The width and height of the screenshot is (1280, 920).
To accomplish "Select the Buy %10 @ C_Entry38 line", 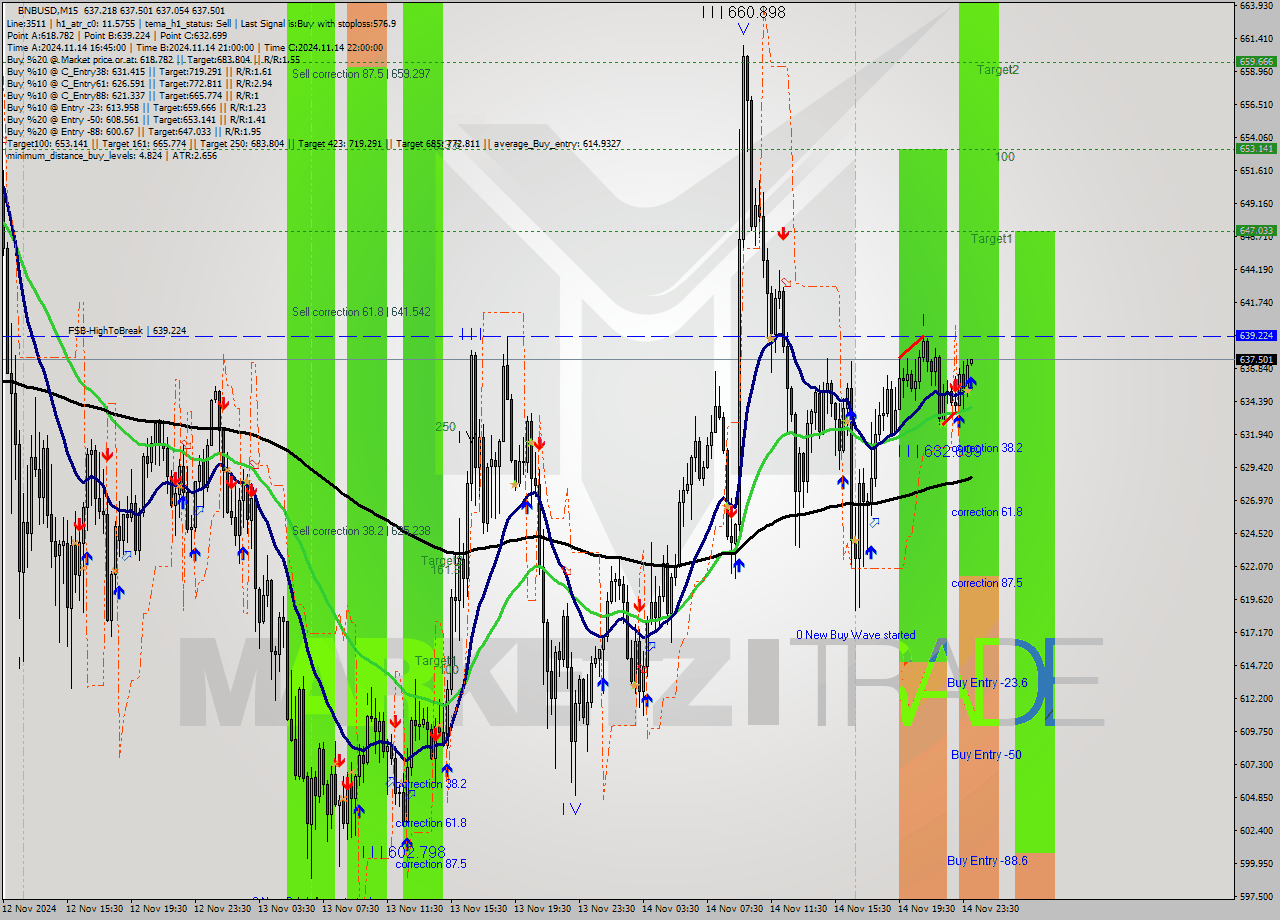I will [x=139, y=72].
